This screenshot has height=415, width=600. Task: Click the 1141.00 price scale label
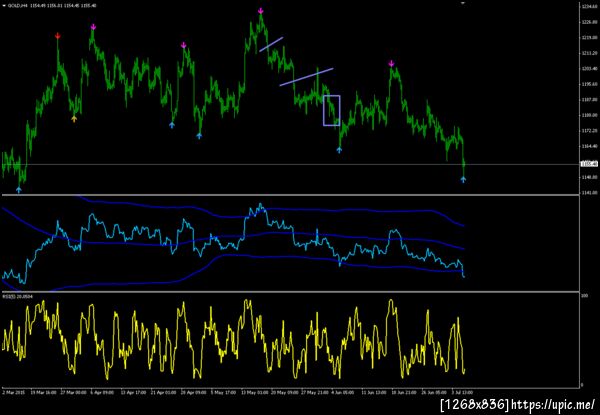[590, 193]
